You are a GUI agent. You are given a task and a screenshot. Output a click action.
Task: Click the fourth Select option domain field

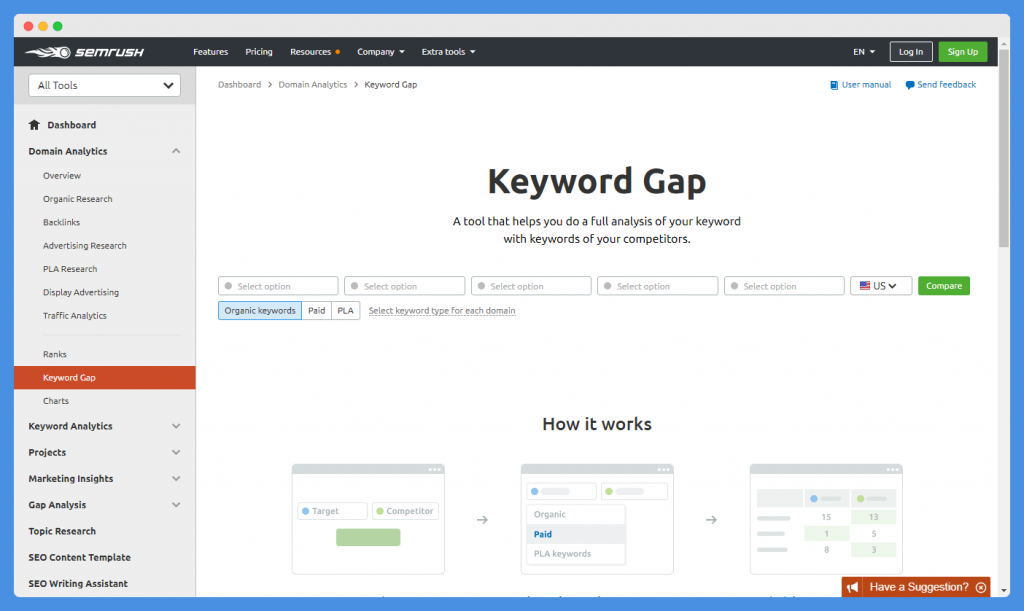click(x=658, y=286)
